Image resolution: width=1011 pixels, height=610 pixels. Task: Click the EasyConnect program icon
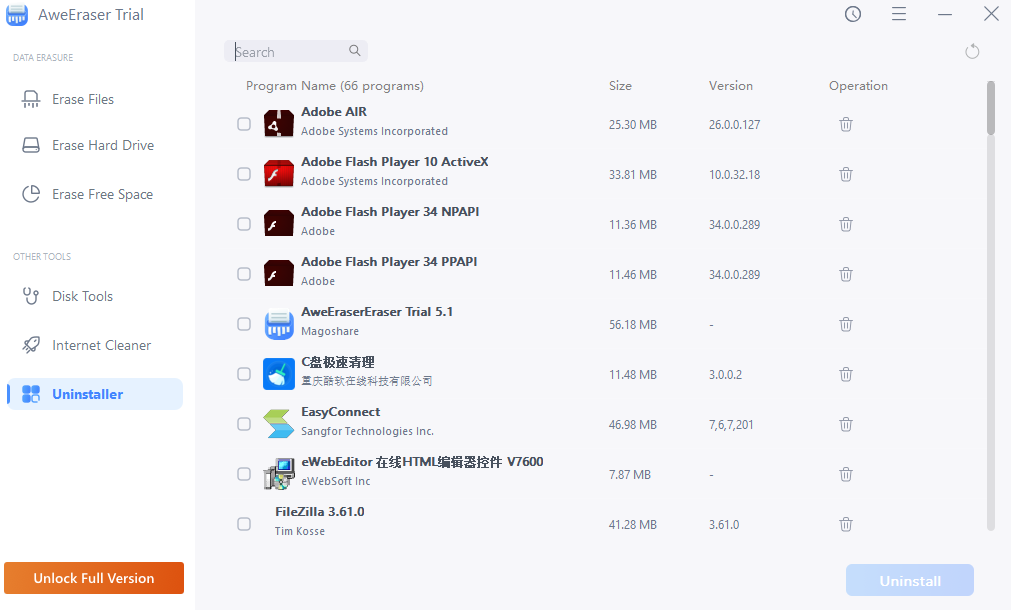click(279, 424)
